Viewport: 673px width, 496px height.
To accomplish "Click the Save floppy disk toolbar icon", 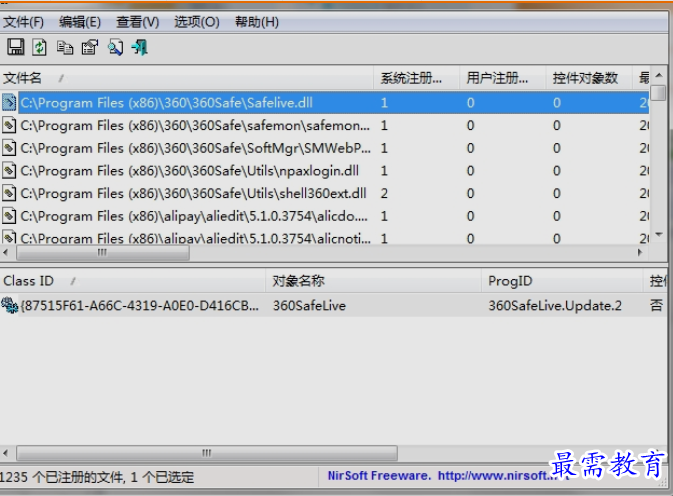I will (x=15, y=47).
